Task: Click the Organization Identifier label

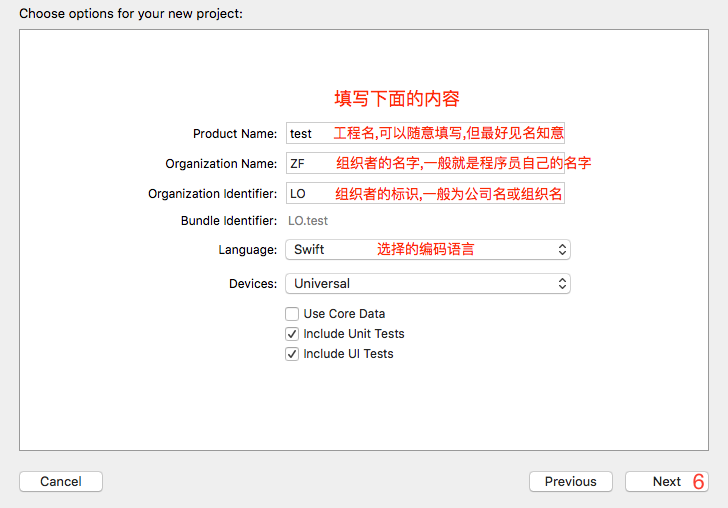Action: tap(213, 194)
